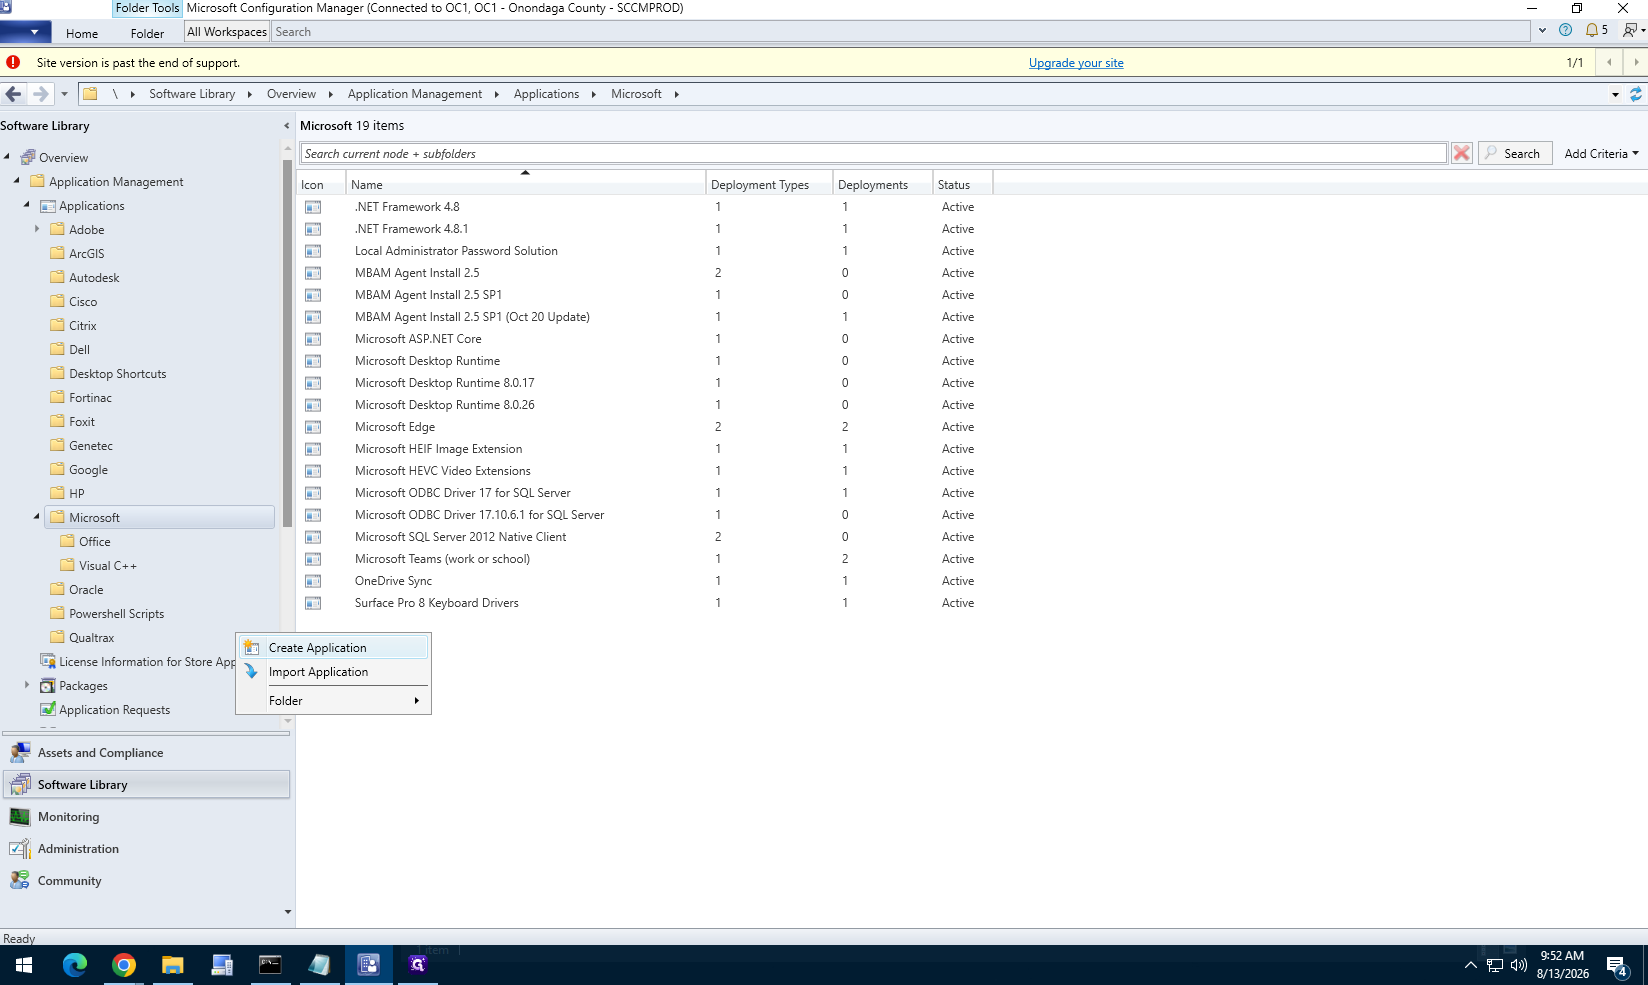Click the feedback person icon in the ribbon

1630,30
